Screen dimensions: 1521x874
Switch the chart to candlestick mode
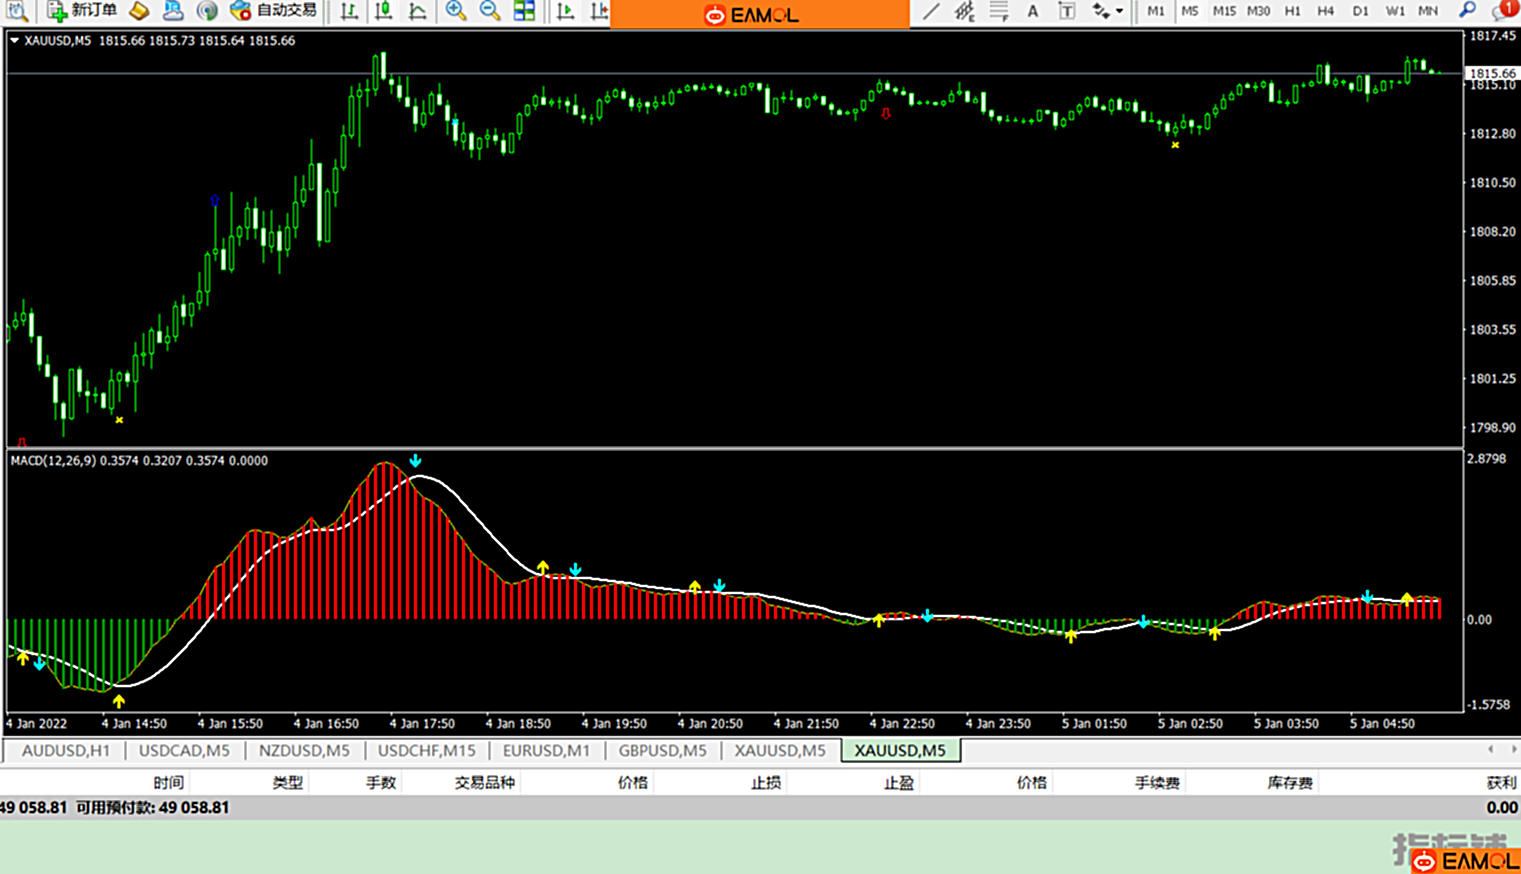click(383, 11)
